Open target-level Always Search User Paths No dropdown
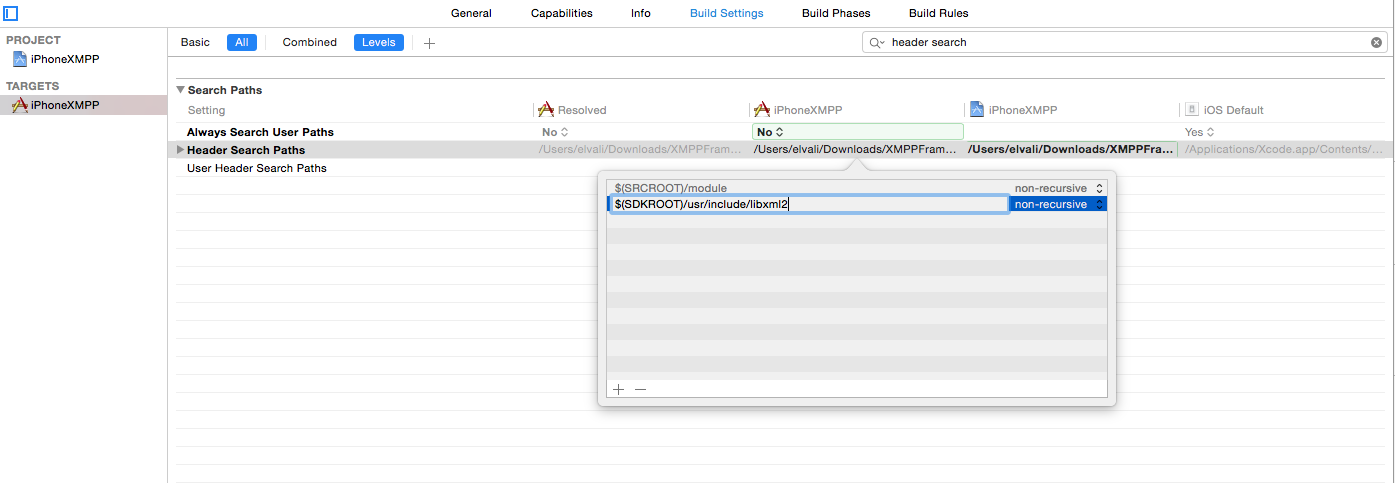Image resolution: width=1395 pixels, height=483 pixels. 857,132
